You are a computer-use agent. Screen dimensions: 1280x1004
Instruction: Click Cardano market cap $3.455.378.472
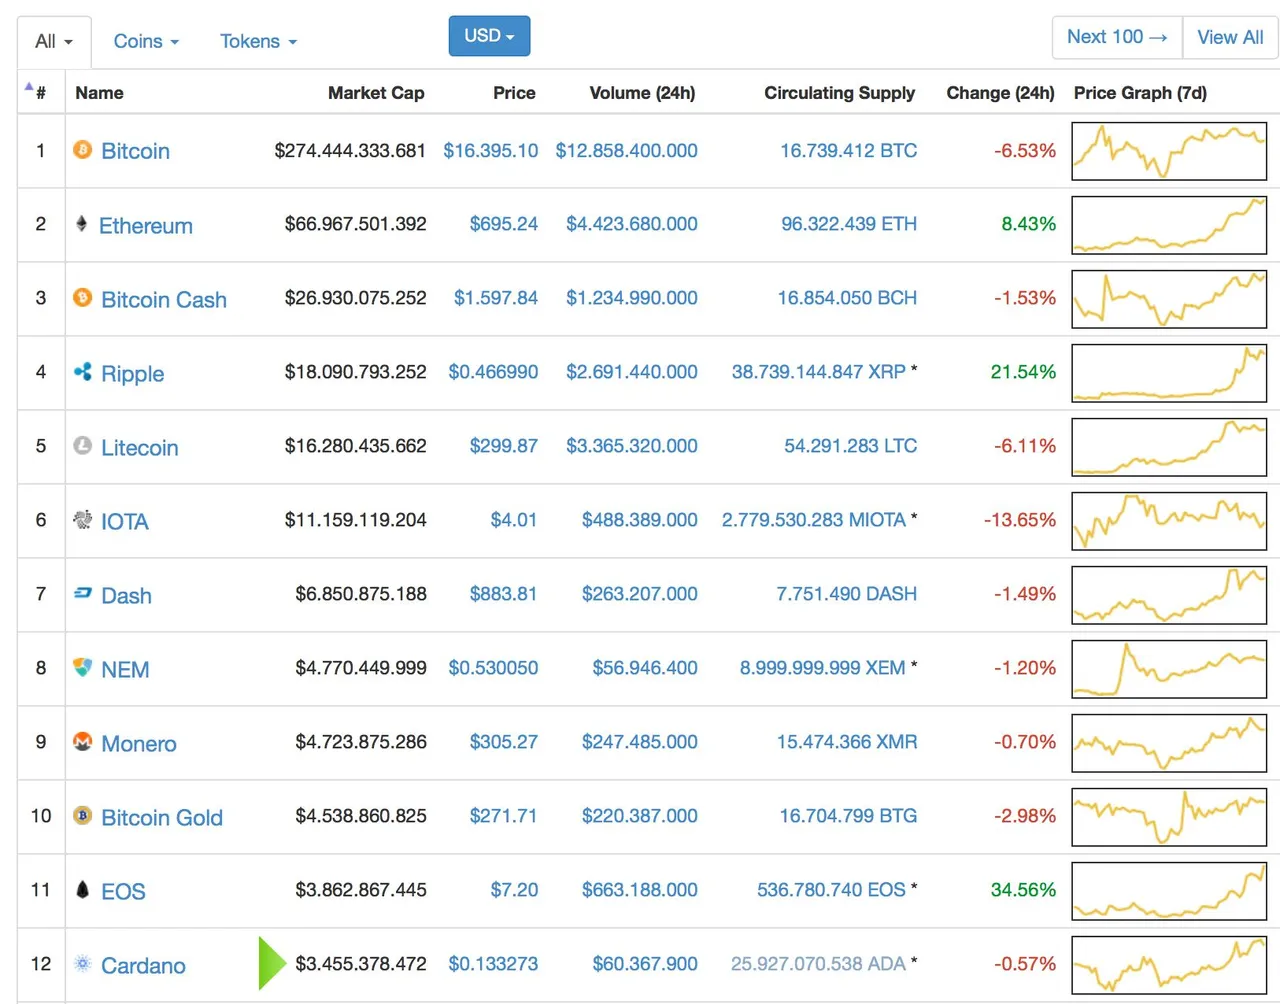(361, 964)
